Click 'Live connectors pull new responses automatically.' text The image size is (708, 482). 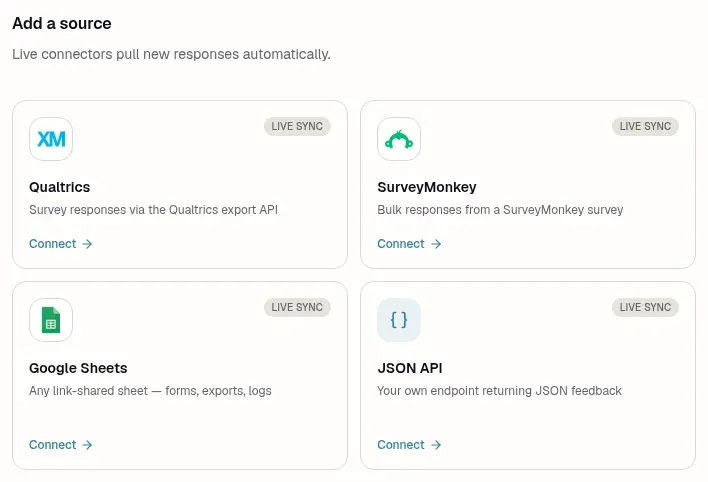coord(172,54)
